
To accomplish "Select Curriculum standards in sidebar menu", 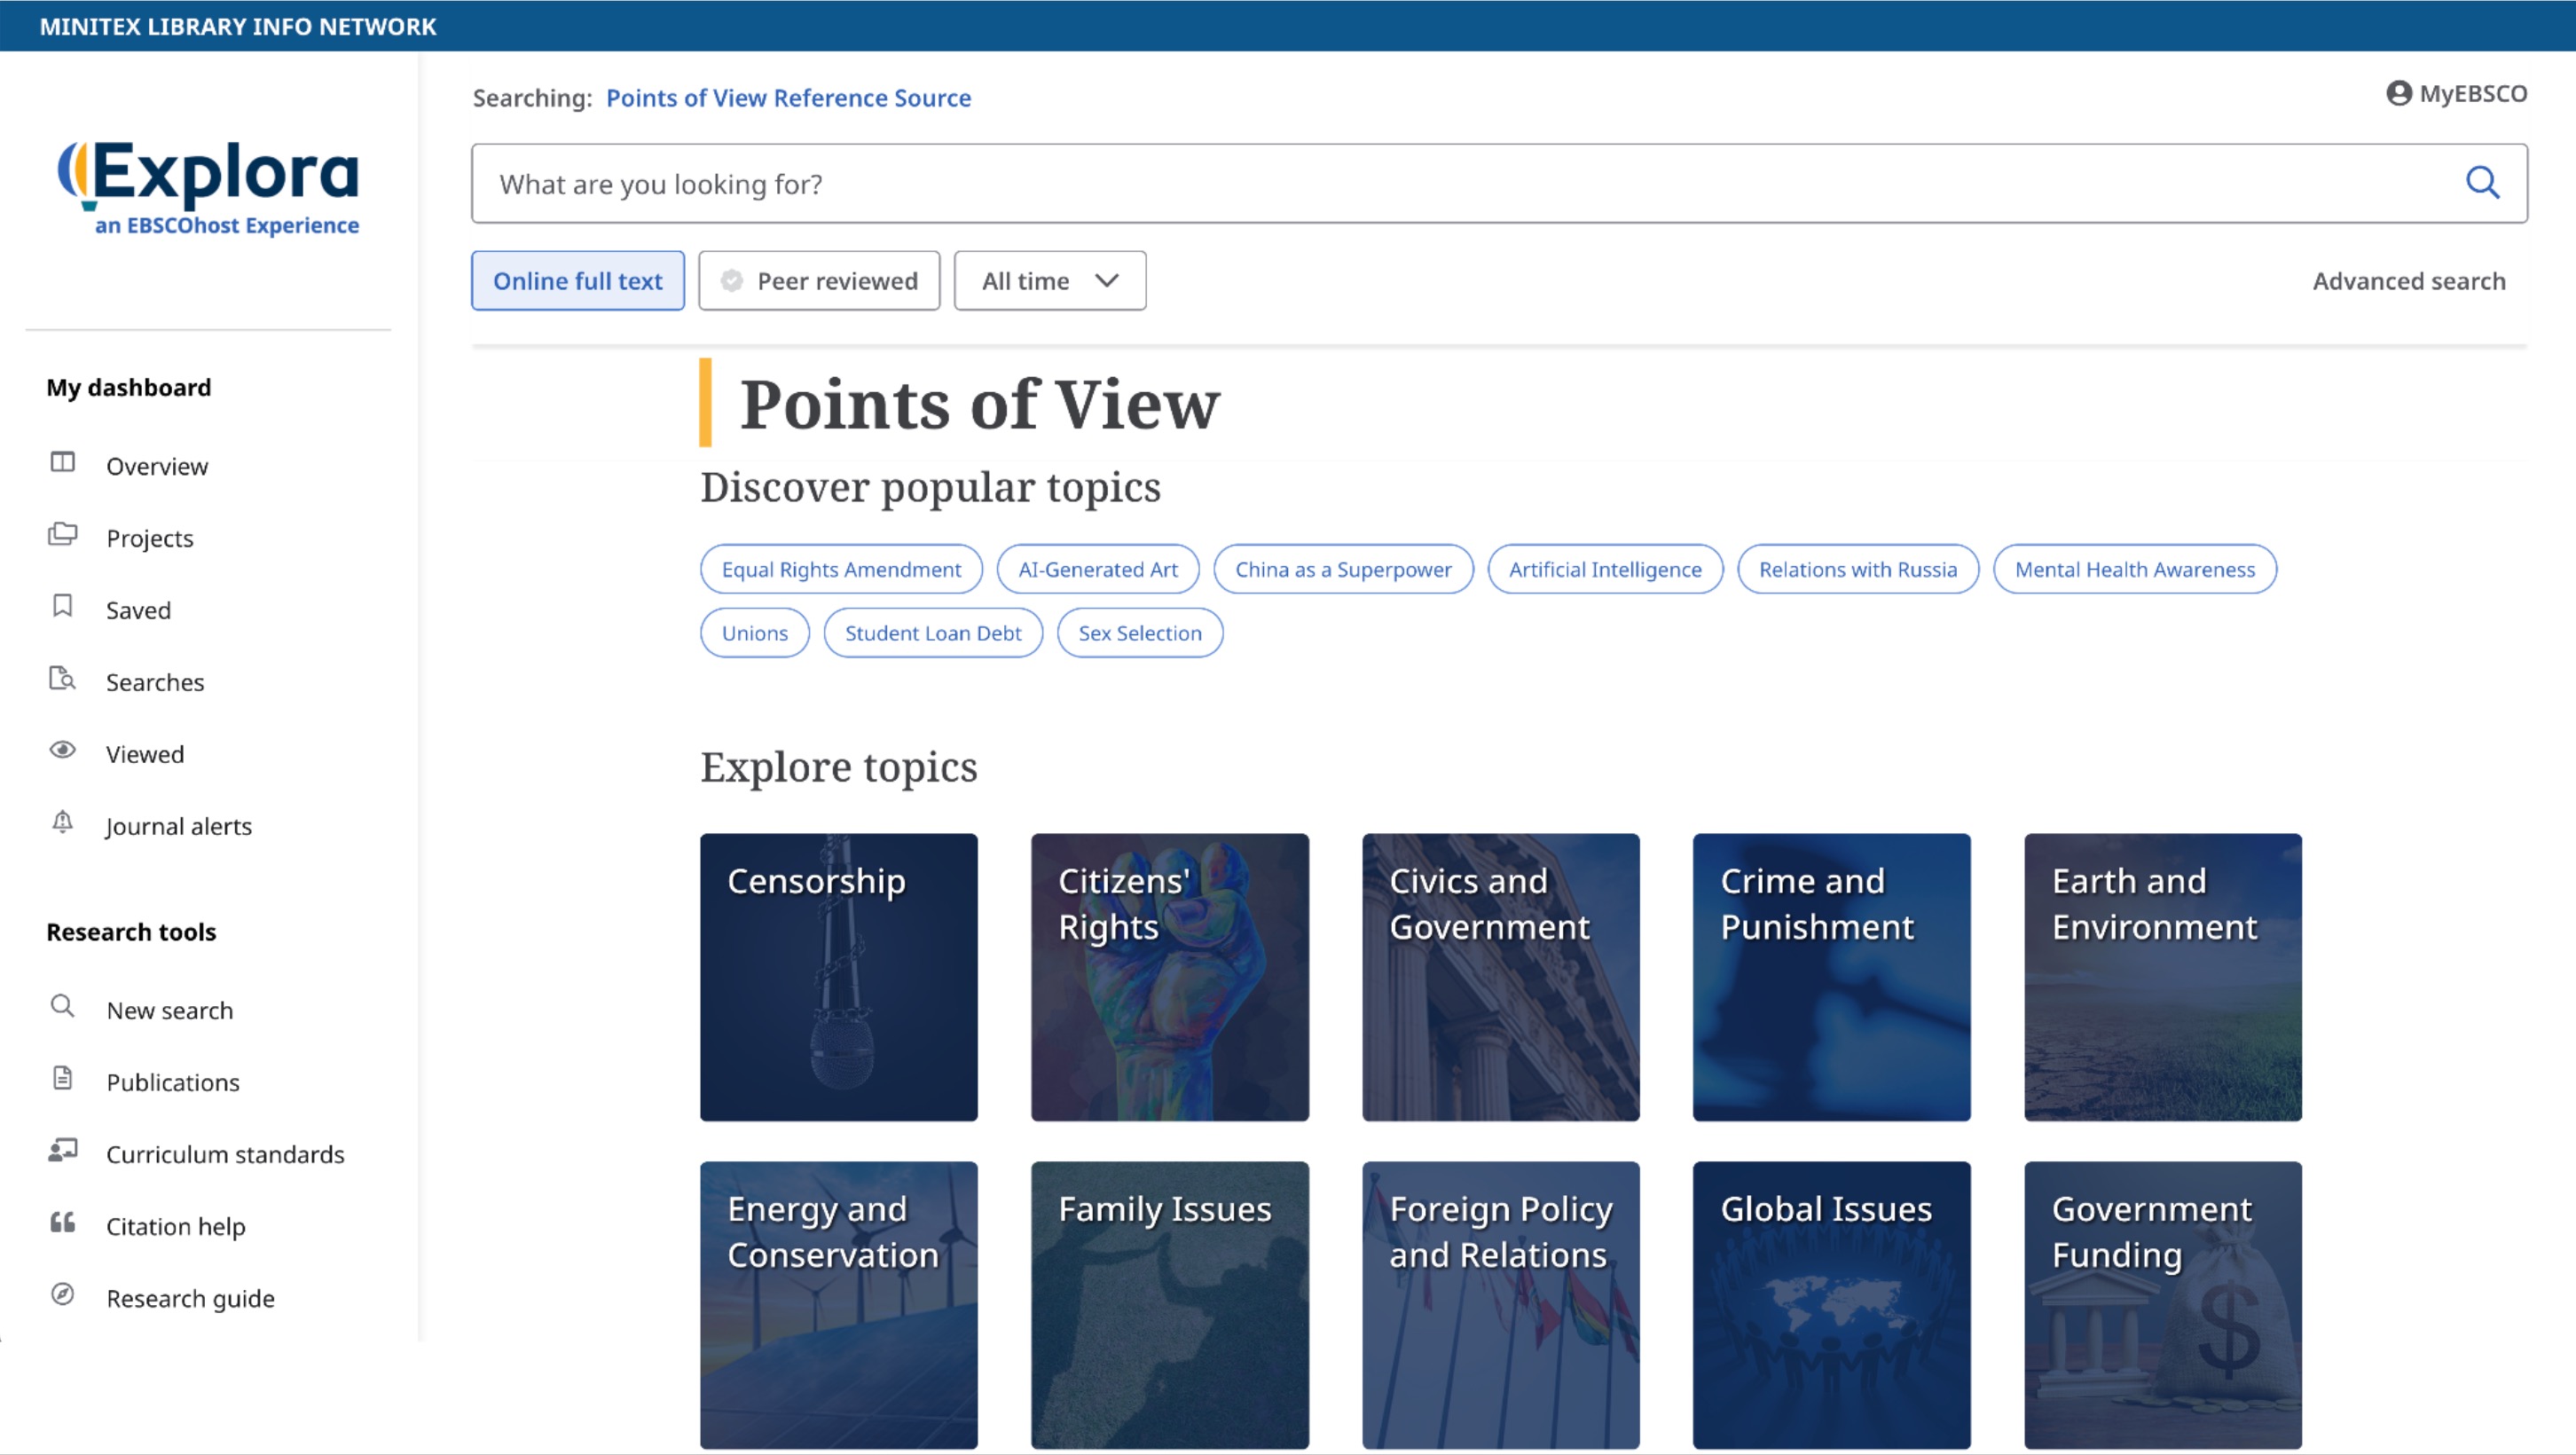I will 225,1154.
